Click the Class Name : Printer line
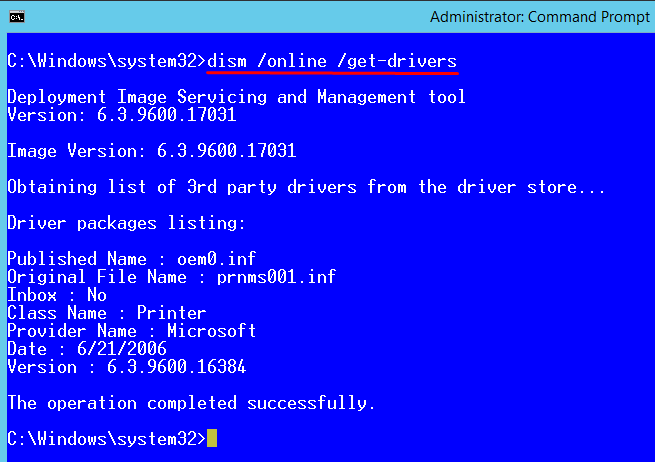This screenshot has width=655, height=462. pos(107,313)
